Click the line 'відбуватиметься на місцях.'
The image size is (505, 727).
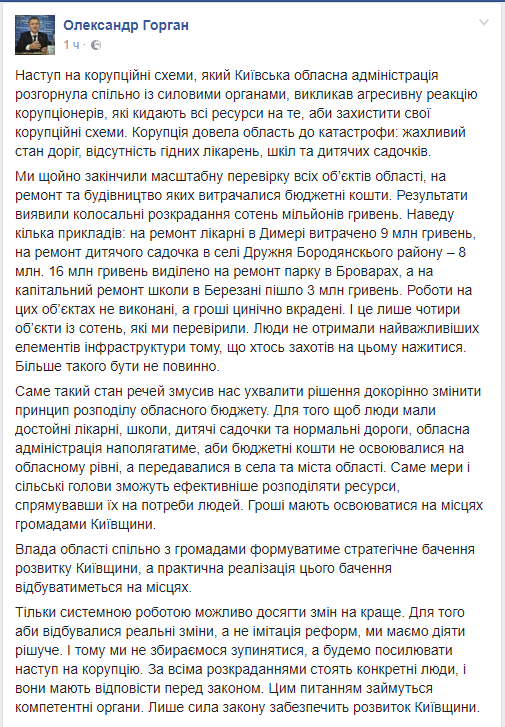tap(103, 587)
